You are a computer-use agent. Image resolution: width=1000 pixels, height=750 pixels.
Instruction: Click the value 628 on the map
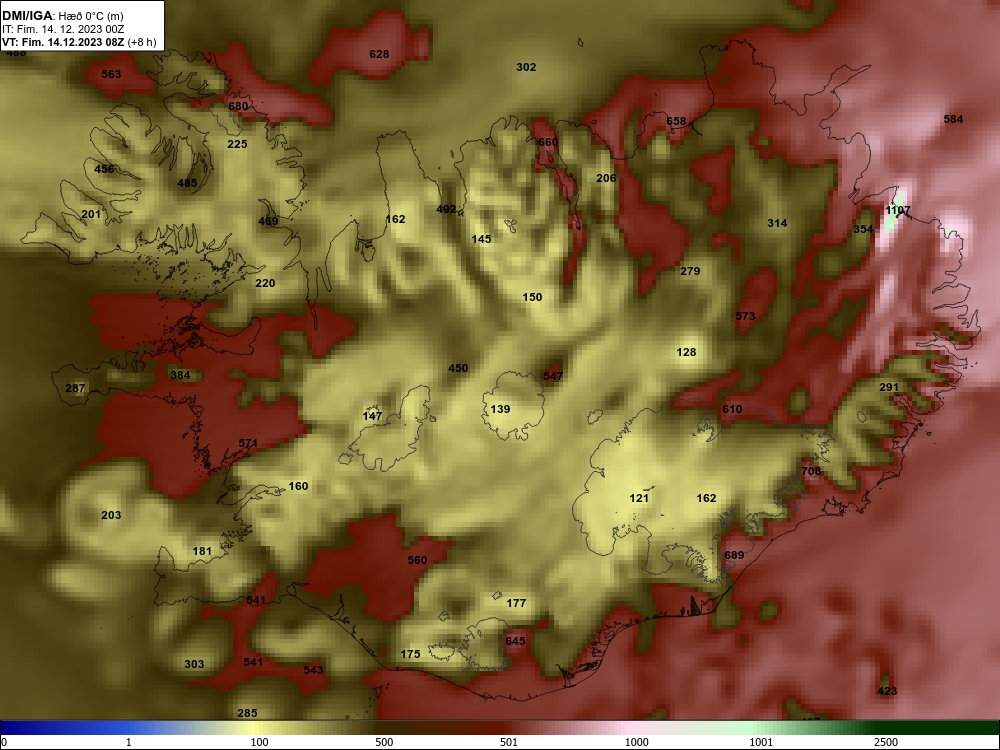pyautogui.click(x=379, y=54)
